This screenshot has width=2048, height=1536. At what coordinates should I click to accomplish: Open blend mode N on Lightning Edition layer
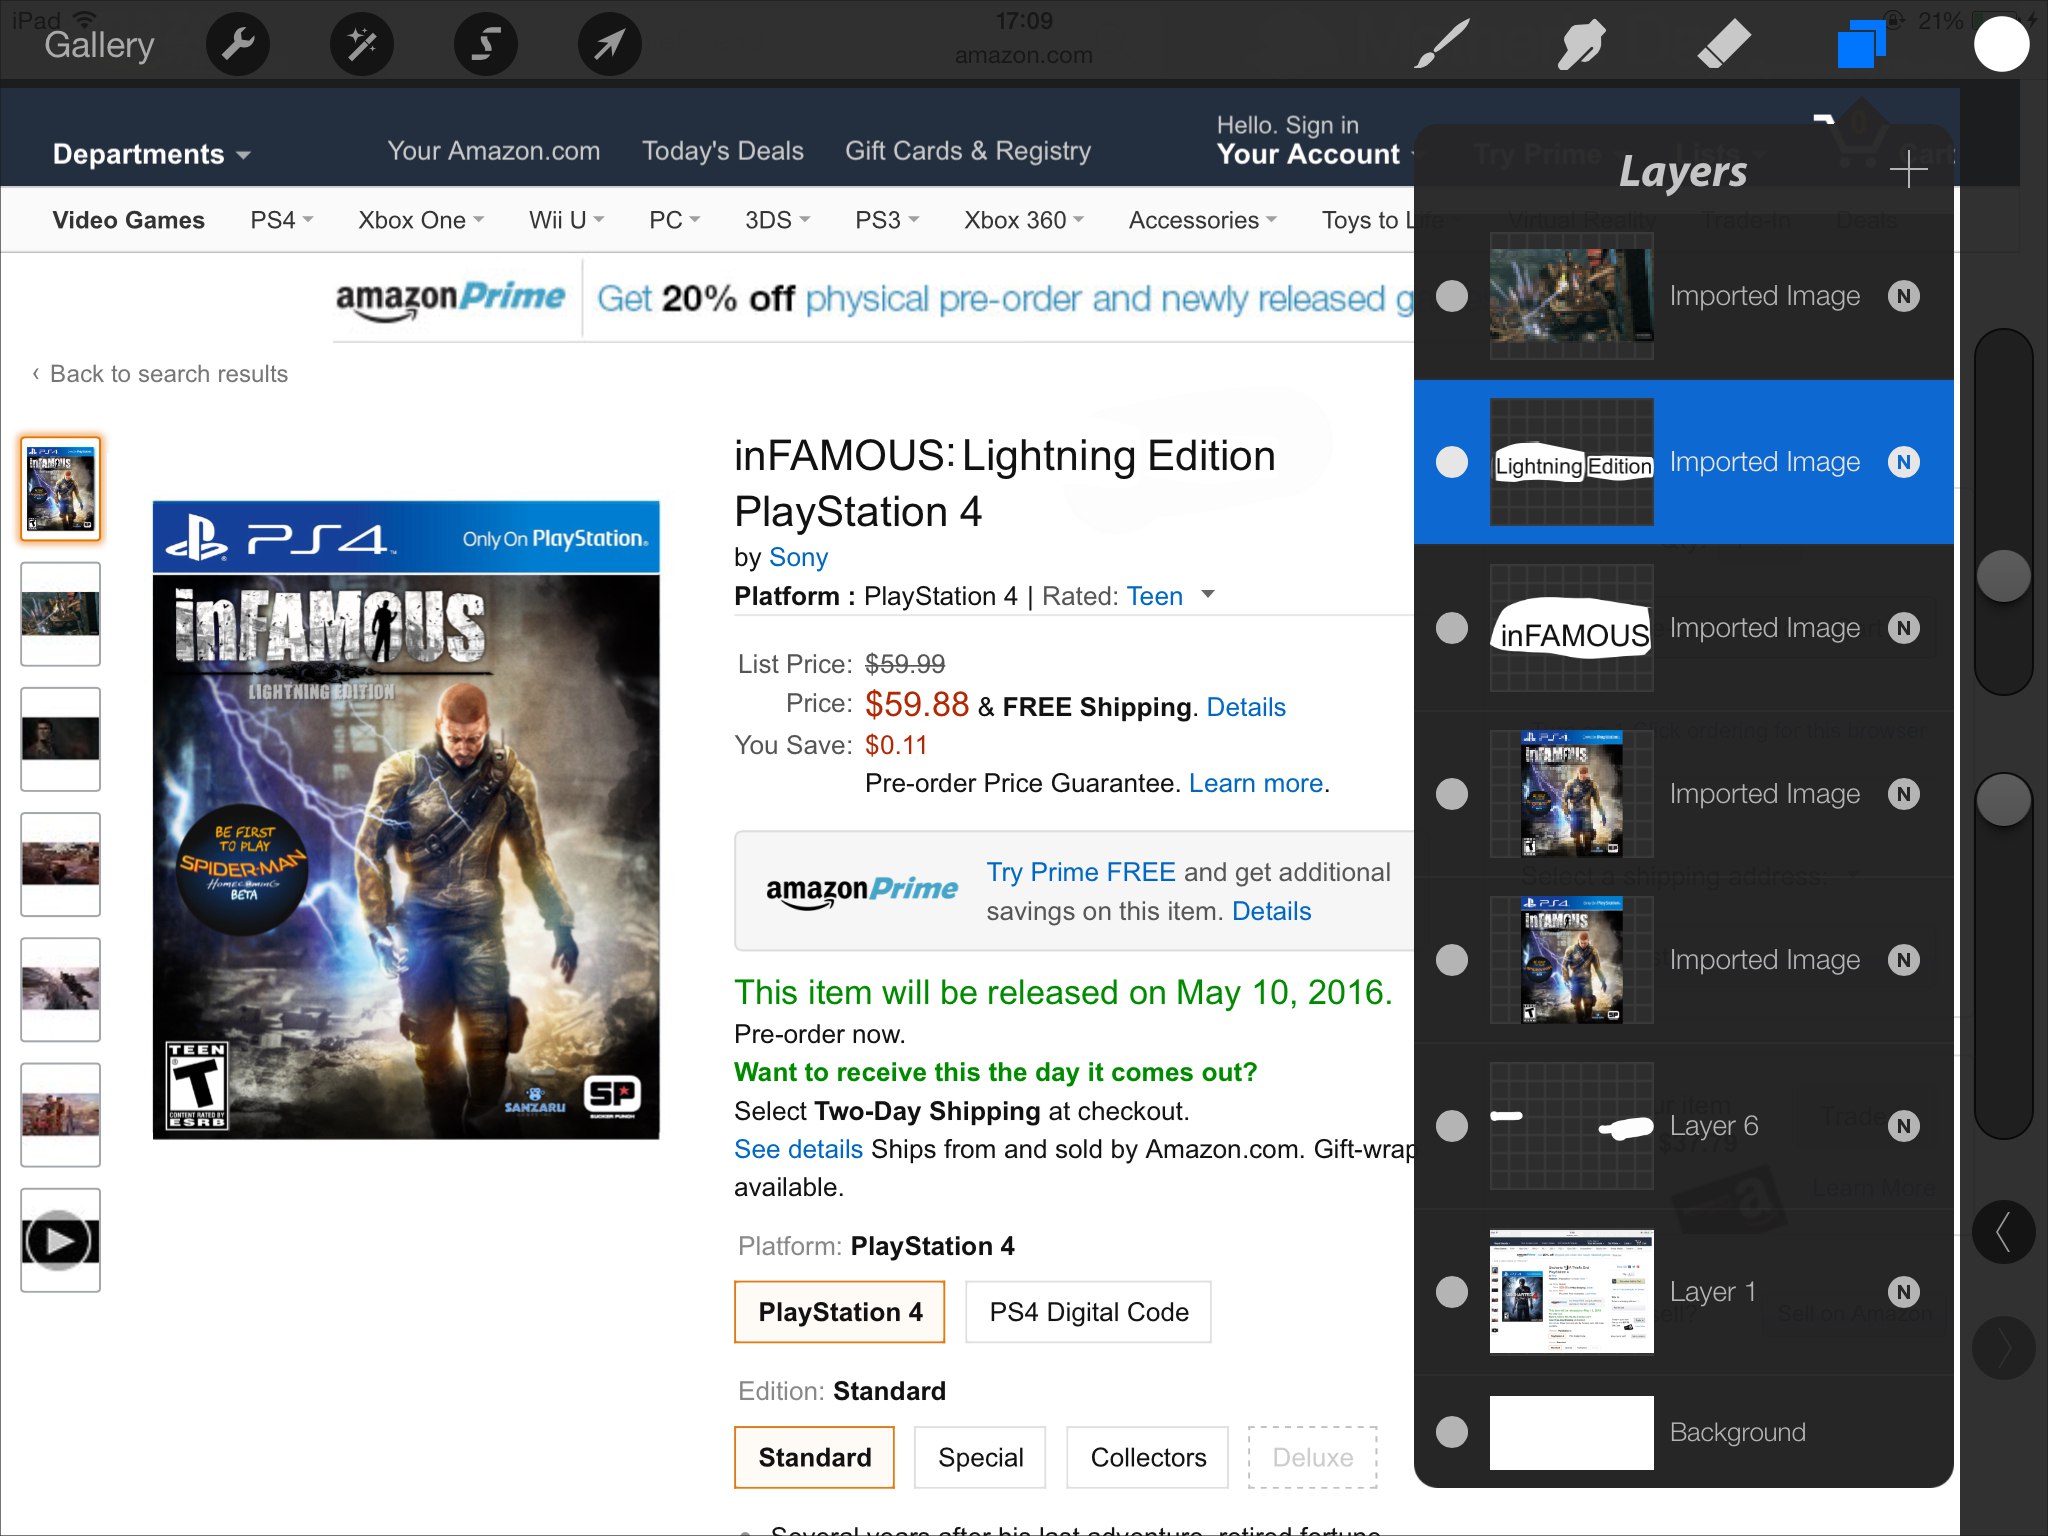(x=1903, y=462)
